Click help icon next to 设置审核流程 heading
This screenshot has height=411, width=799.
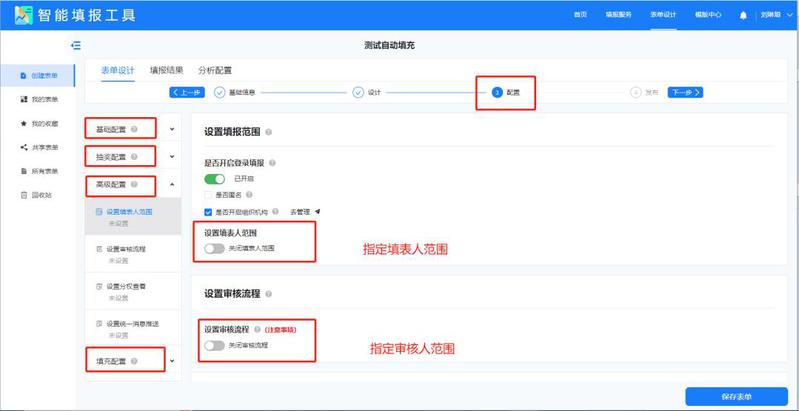pos(270,294)
